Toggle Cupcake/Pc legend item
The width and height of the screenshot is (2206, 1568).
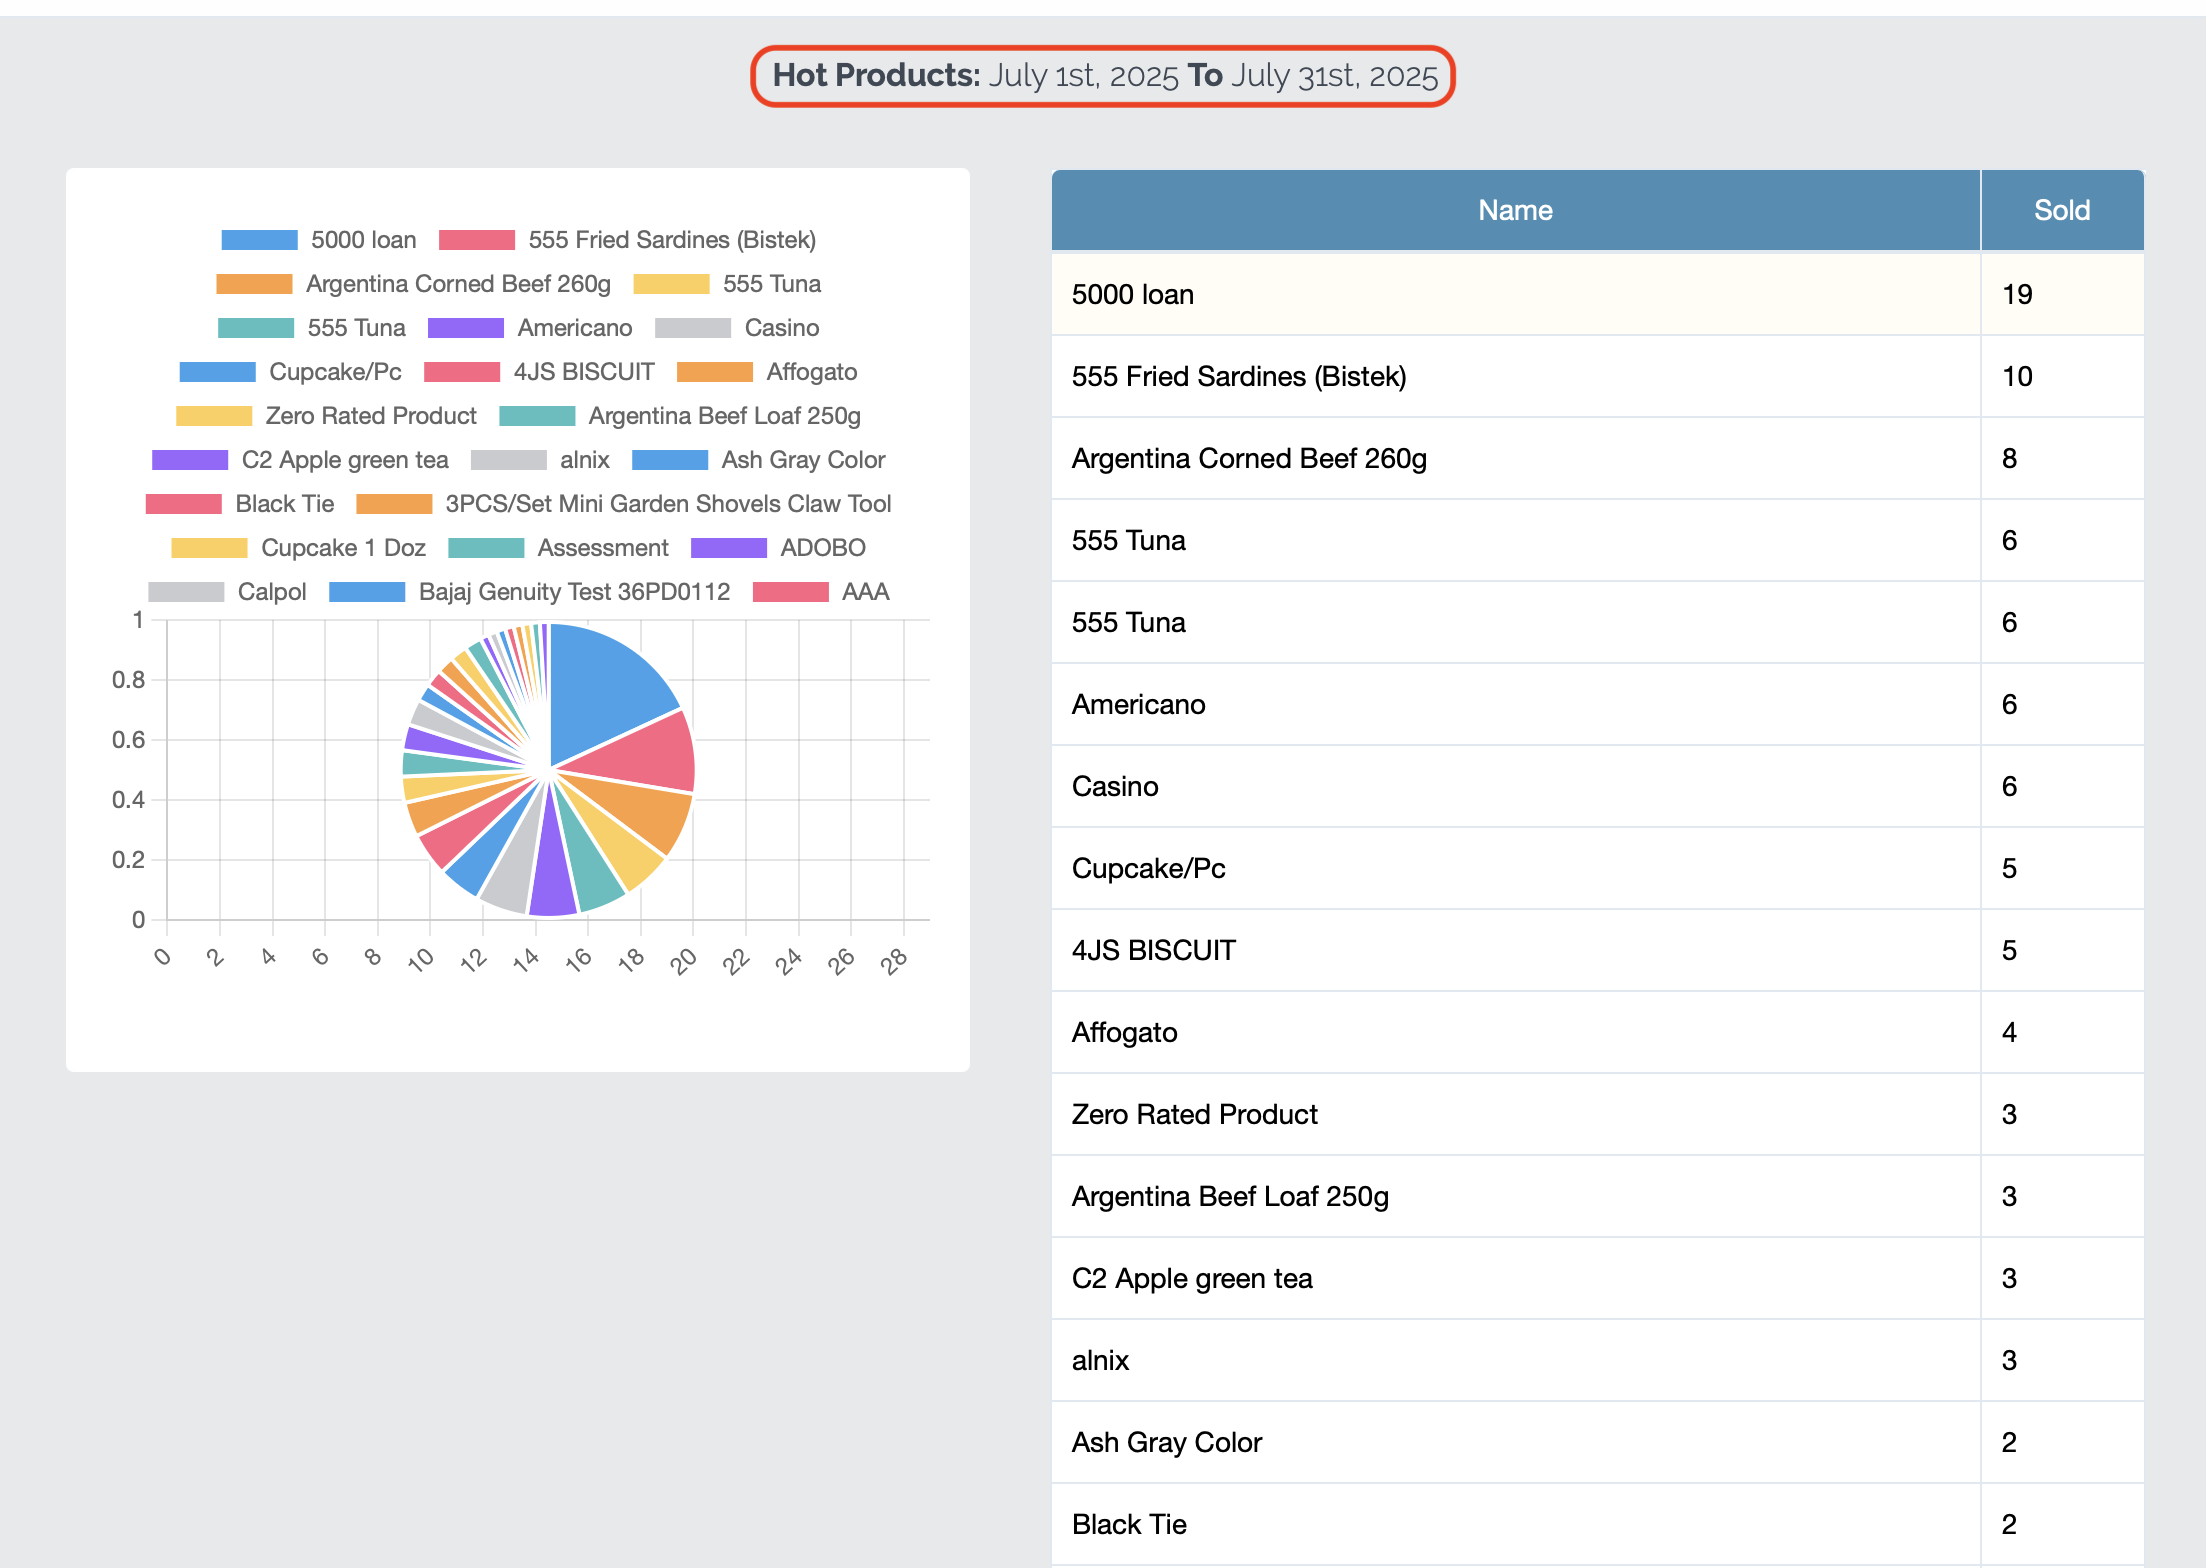[334, 372]
